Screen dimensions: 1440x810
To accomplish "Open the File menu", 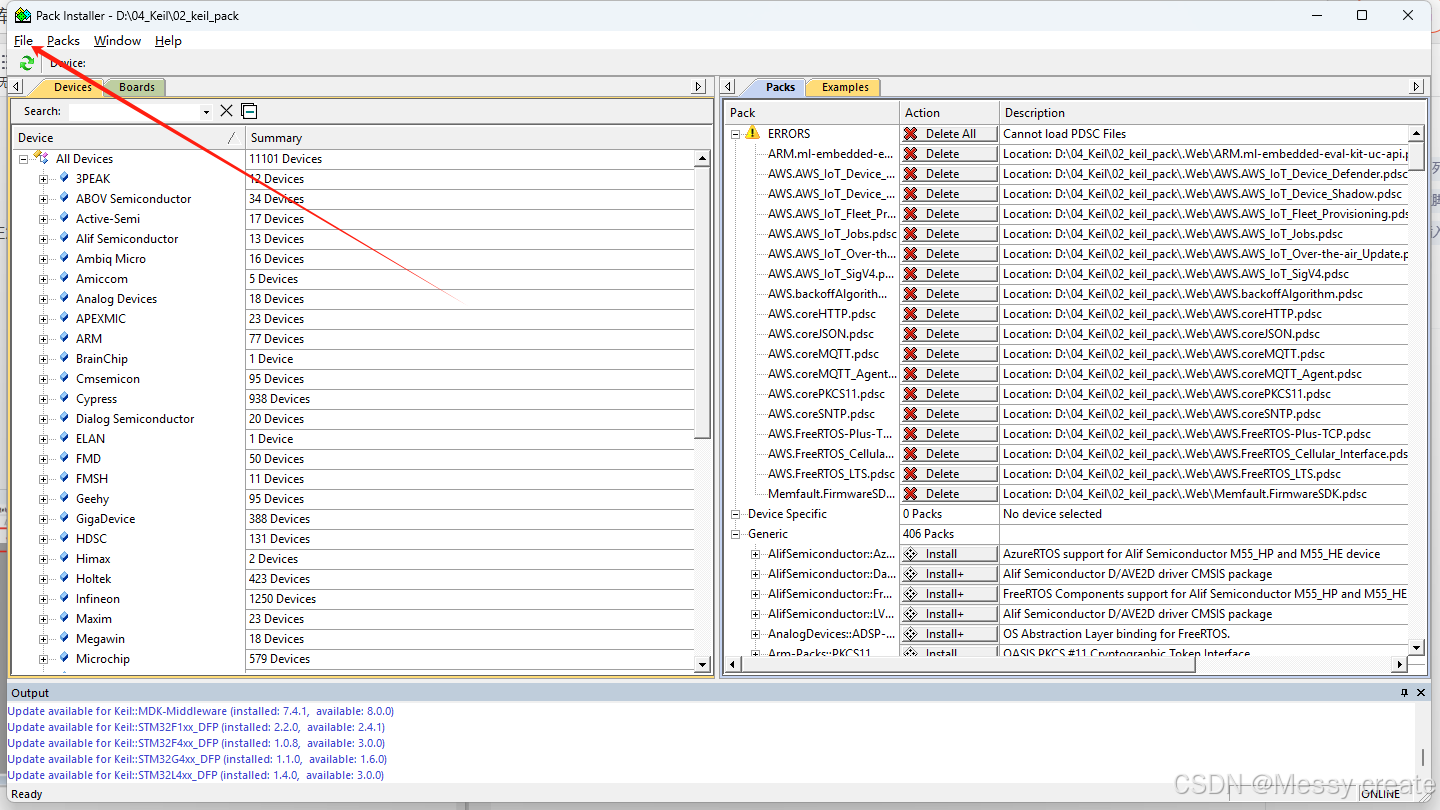I will coord(24,41).
